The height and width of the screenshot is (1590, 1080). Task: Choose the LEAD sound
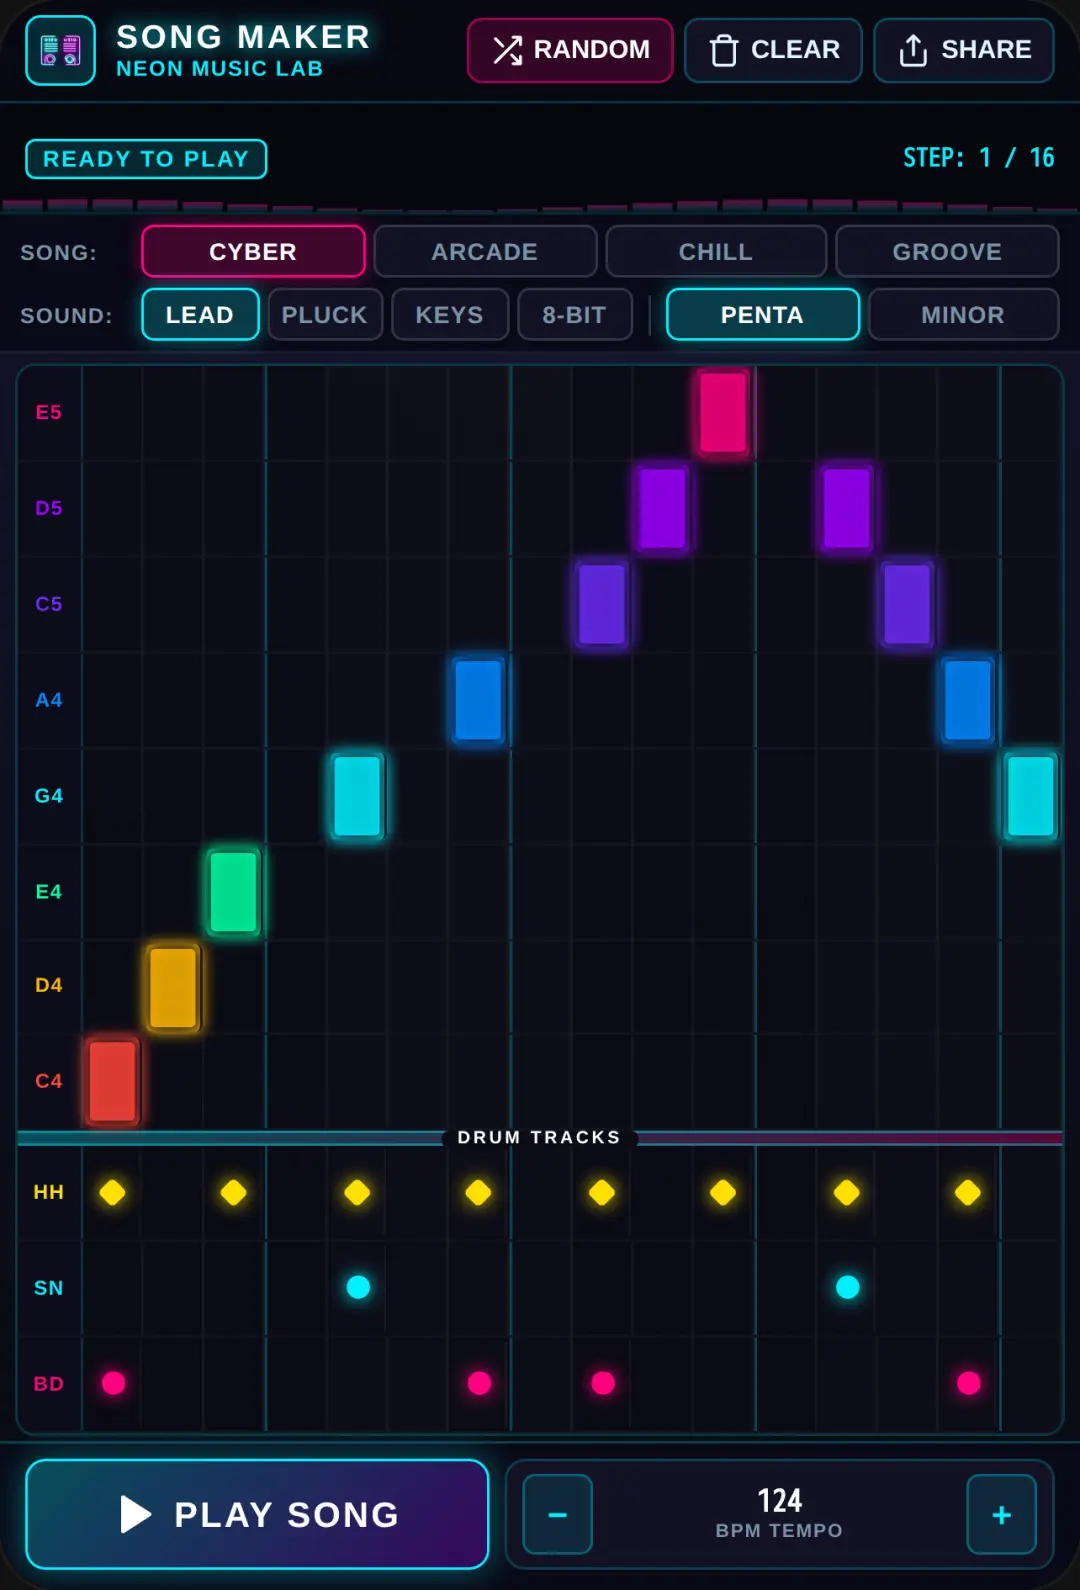tap(200, 314)
